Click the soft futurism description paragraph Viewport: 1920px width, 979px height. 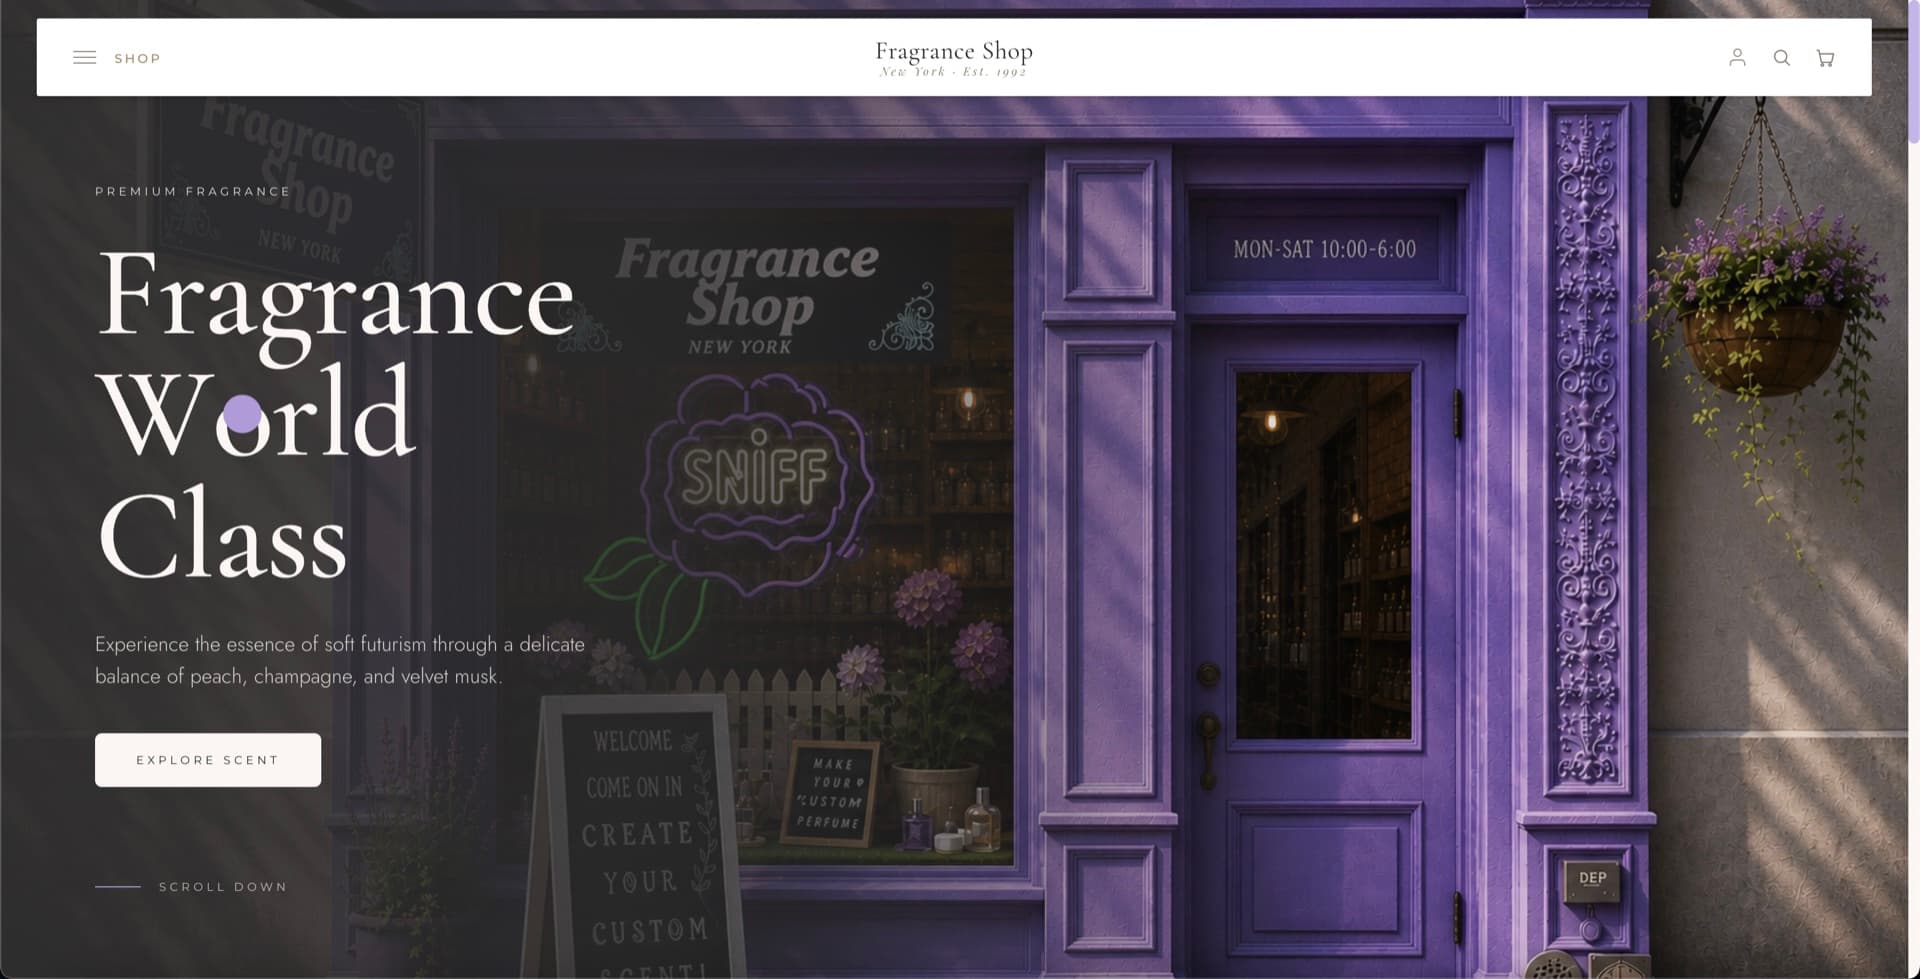click(340, 660)
